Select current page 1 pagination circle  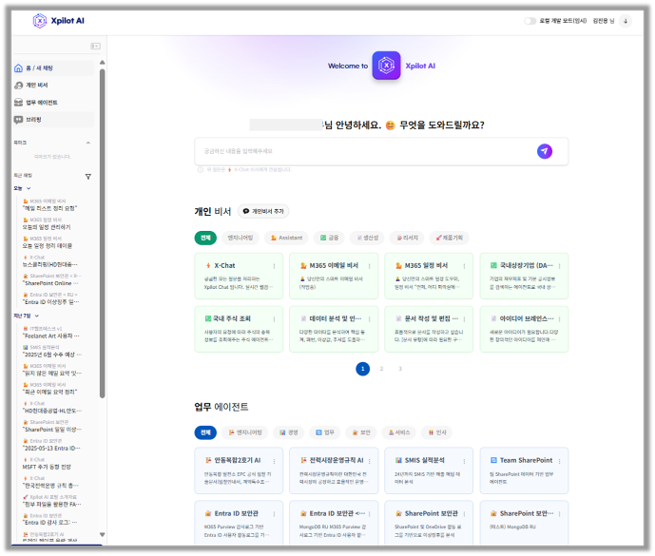(363, 369)
